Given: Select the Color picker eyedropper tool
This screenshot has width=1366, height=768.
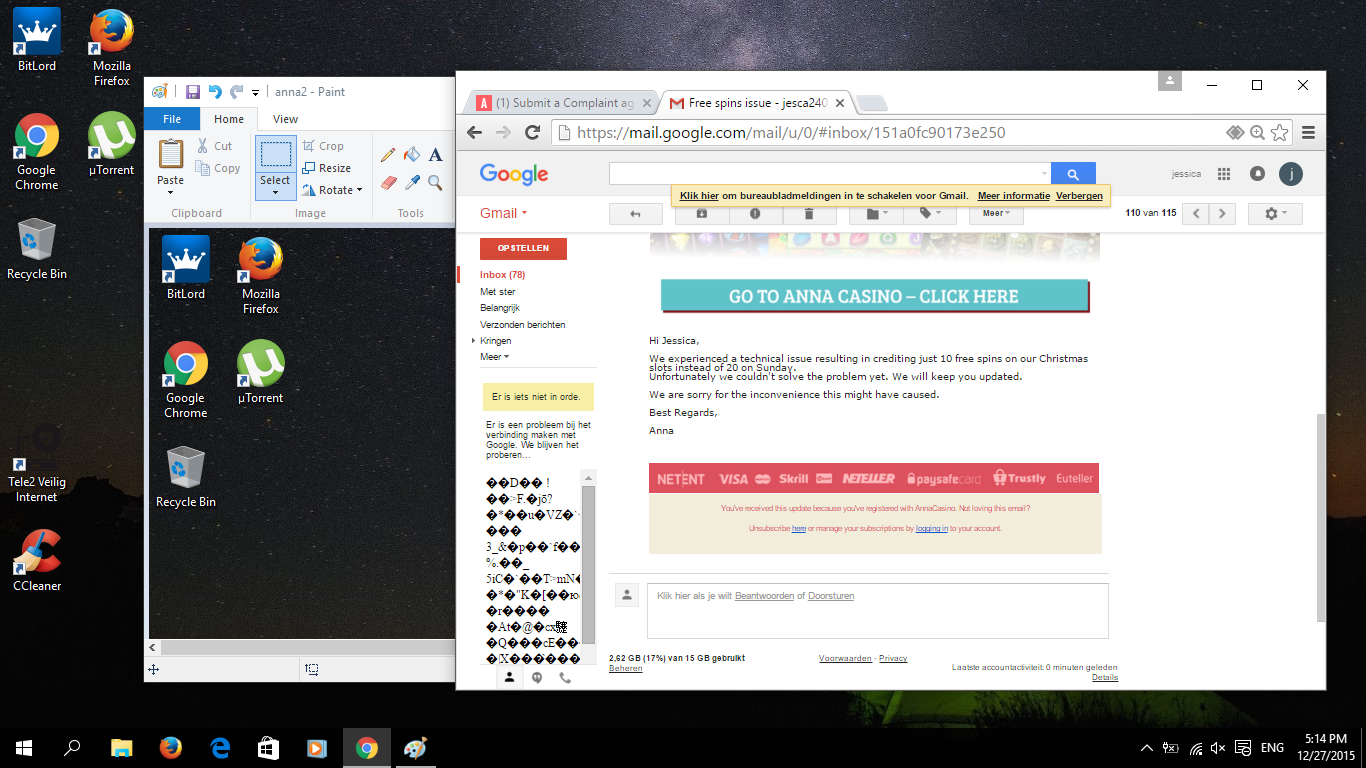Looking at the screenshot, I should (x=411, y=182).
